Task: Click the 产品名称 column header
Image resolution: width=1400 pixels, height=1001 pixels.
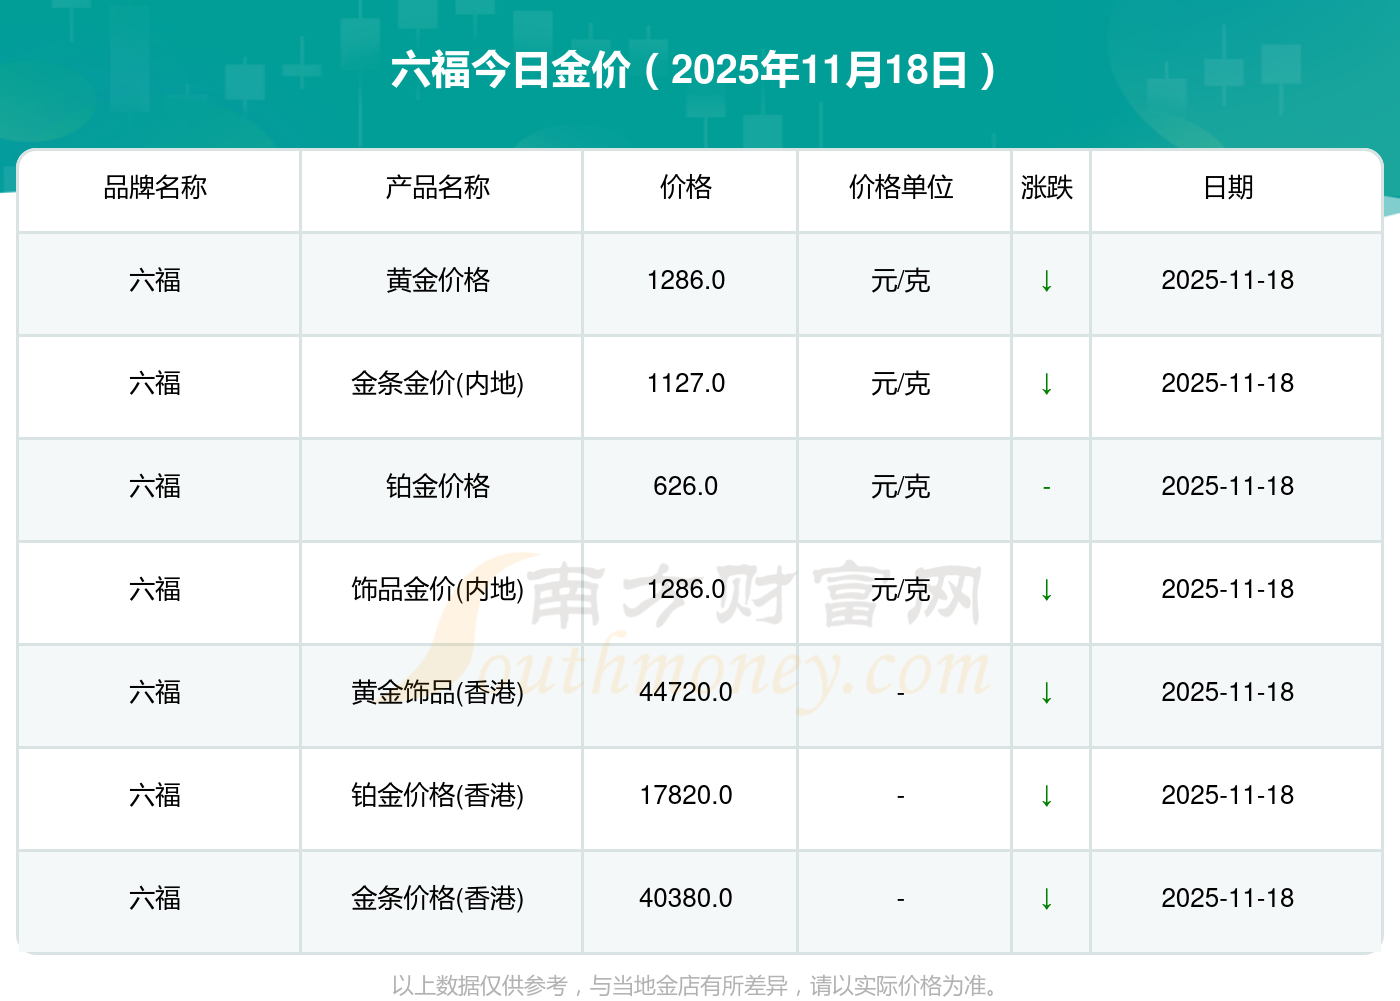Action: tap(438, 187)
